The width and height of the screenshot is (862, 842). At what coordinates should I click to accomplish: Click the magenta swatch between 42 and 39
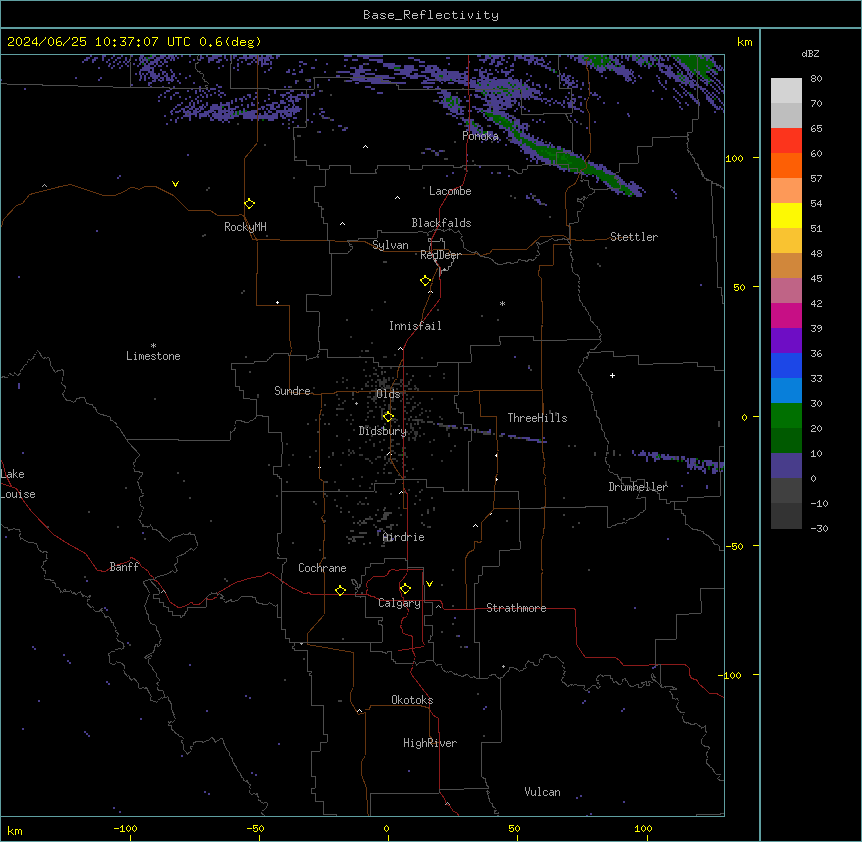pyautogui.click(x=786, y=315)
